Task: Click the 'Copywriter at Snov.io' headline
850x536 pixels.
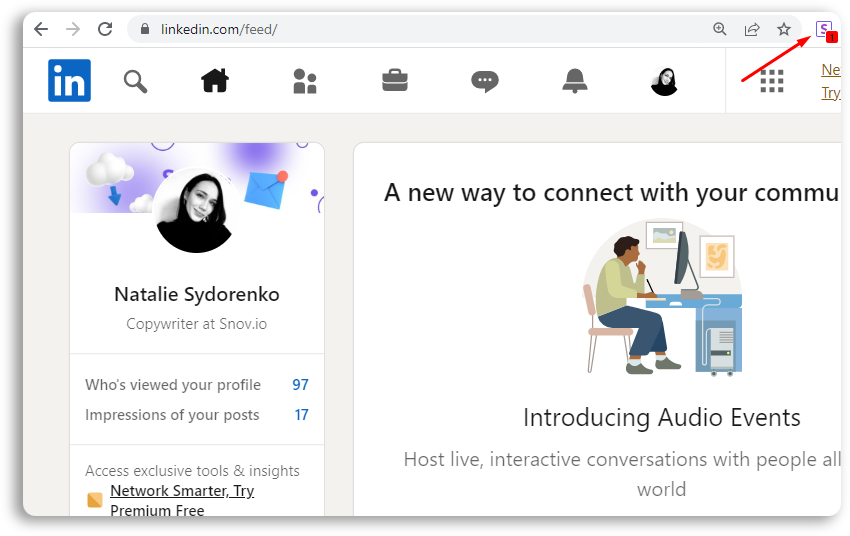Action: (197, 324)
